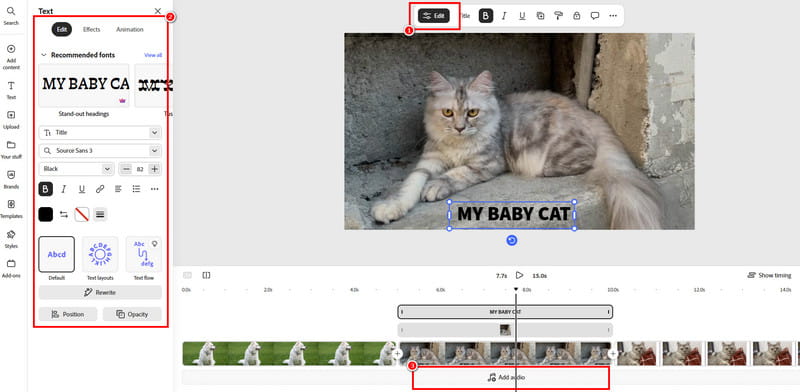
Task: Select the Default text layout
Action: pos(57,254)
